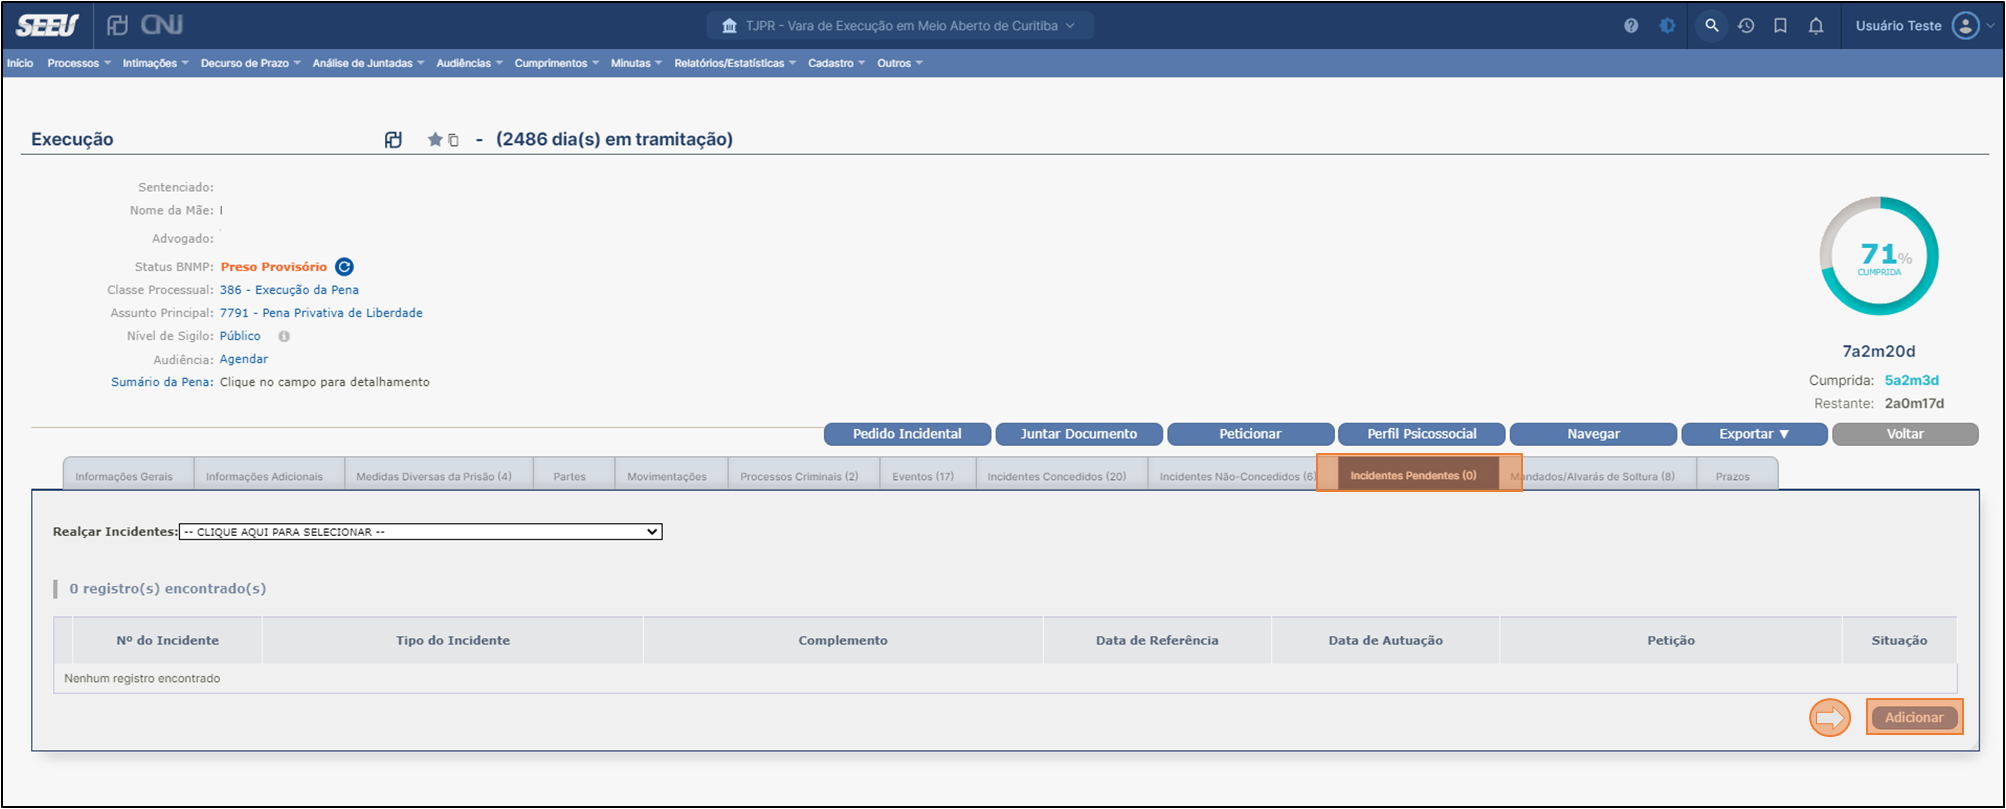2006x809 pixels.
Task: Click Sumário da Pena link
Action: (162, 382)
